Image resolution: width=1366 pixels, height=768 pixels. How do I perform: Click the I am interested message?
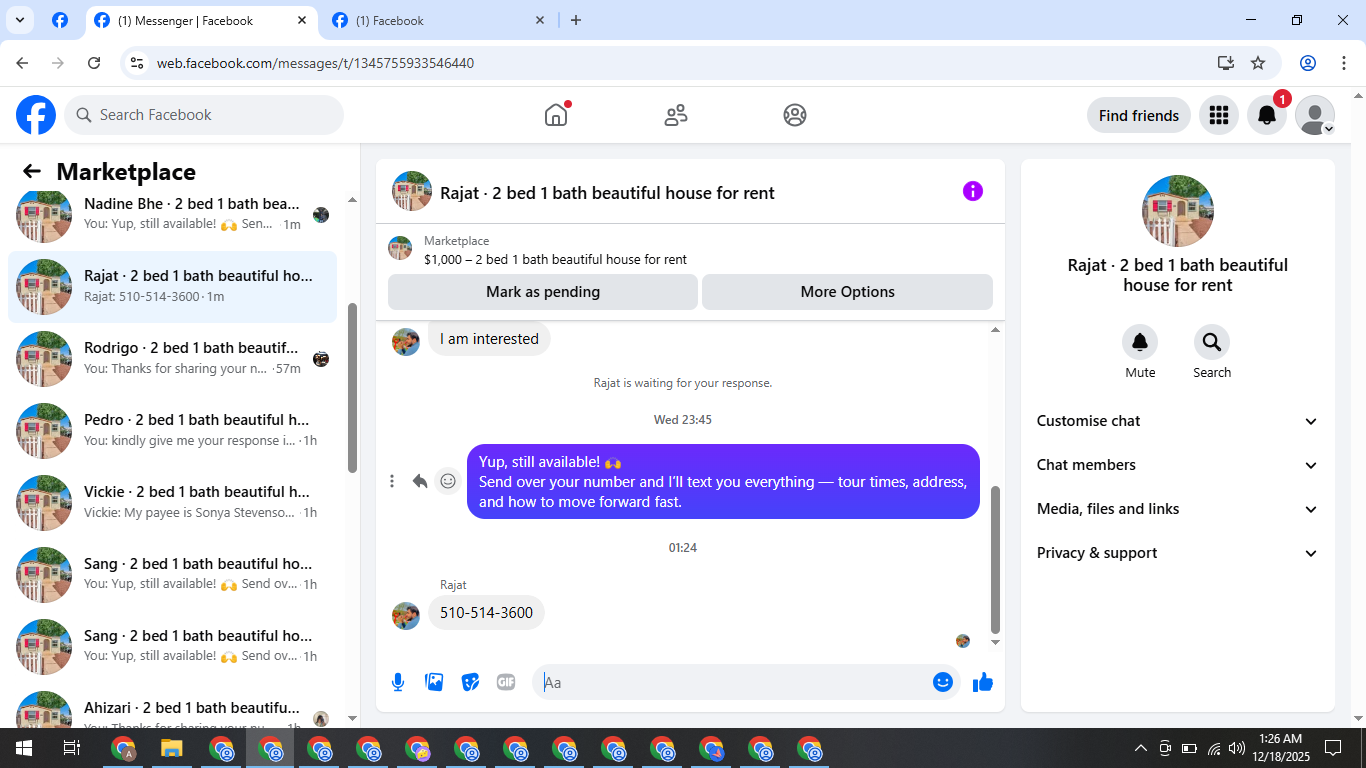[x=489, y=339]
